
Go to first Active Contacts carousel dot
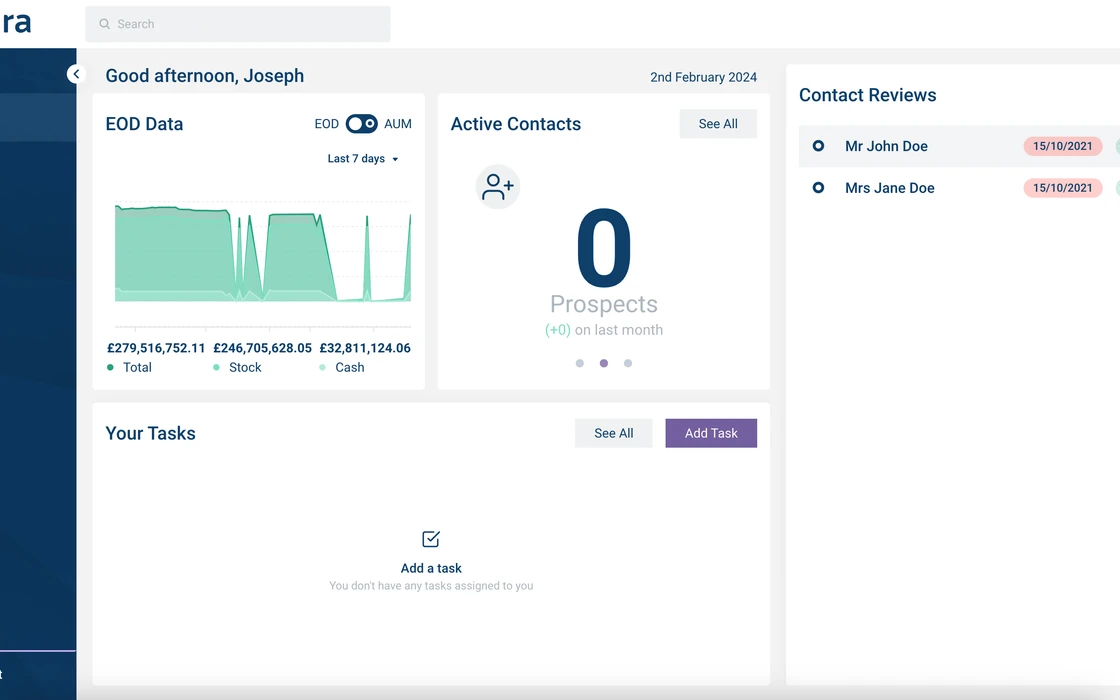[580, 364]
